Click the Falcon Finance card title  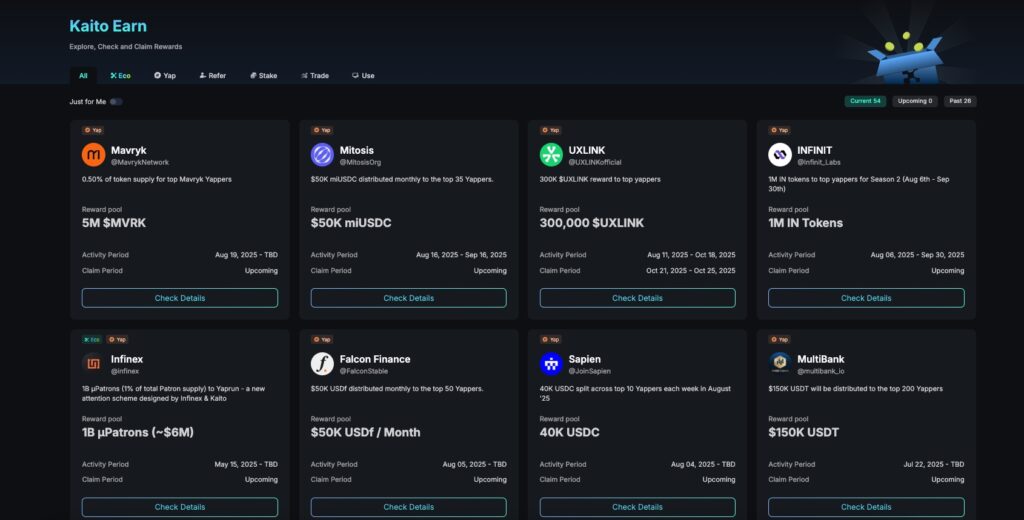(375, 359)
